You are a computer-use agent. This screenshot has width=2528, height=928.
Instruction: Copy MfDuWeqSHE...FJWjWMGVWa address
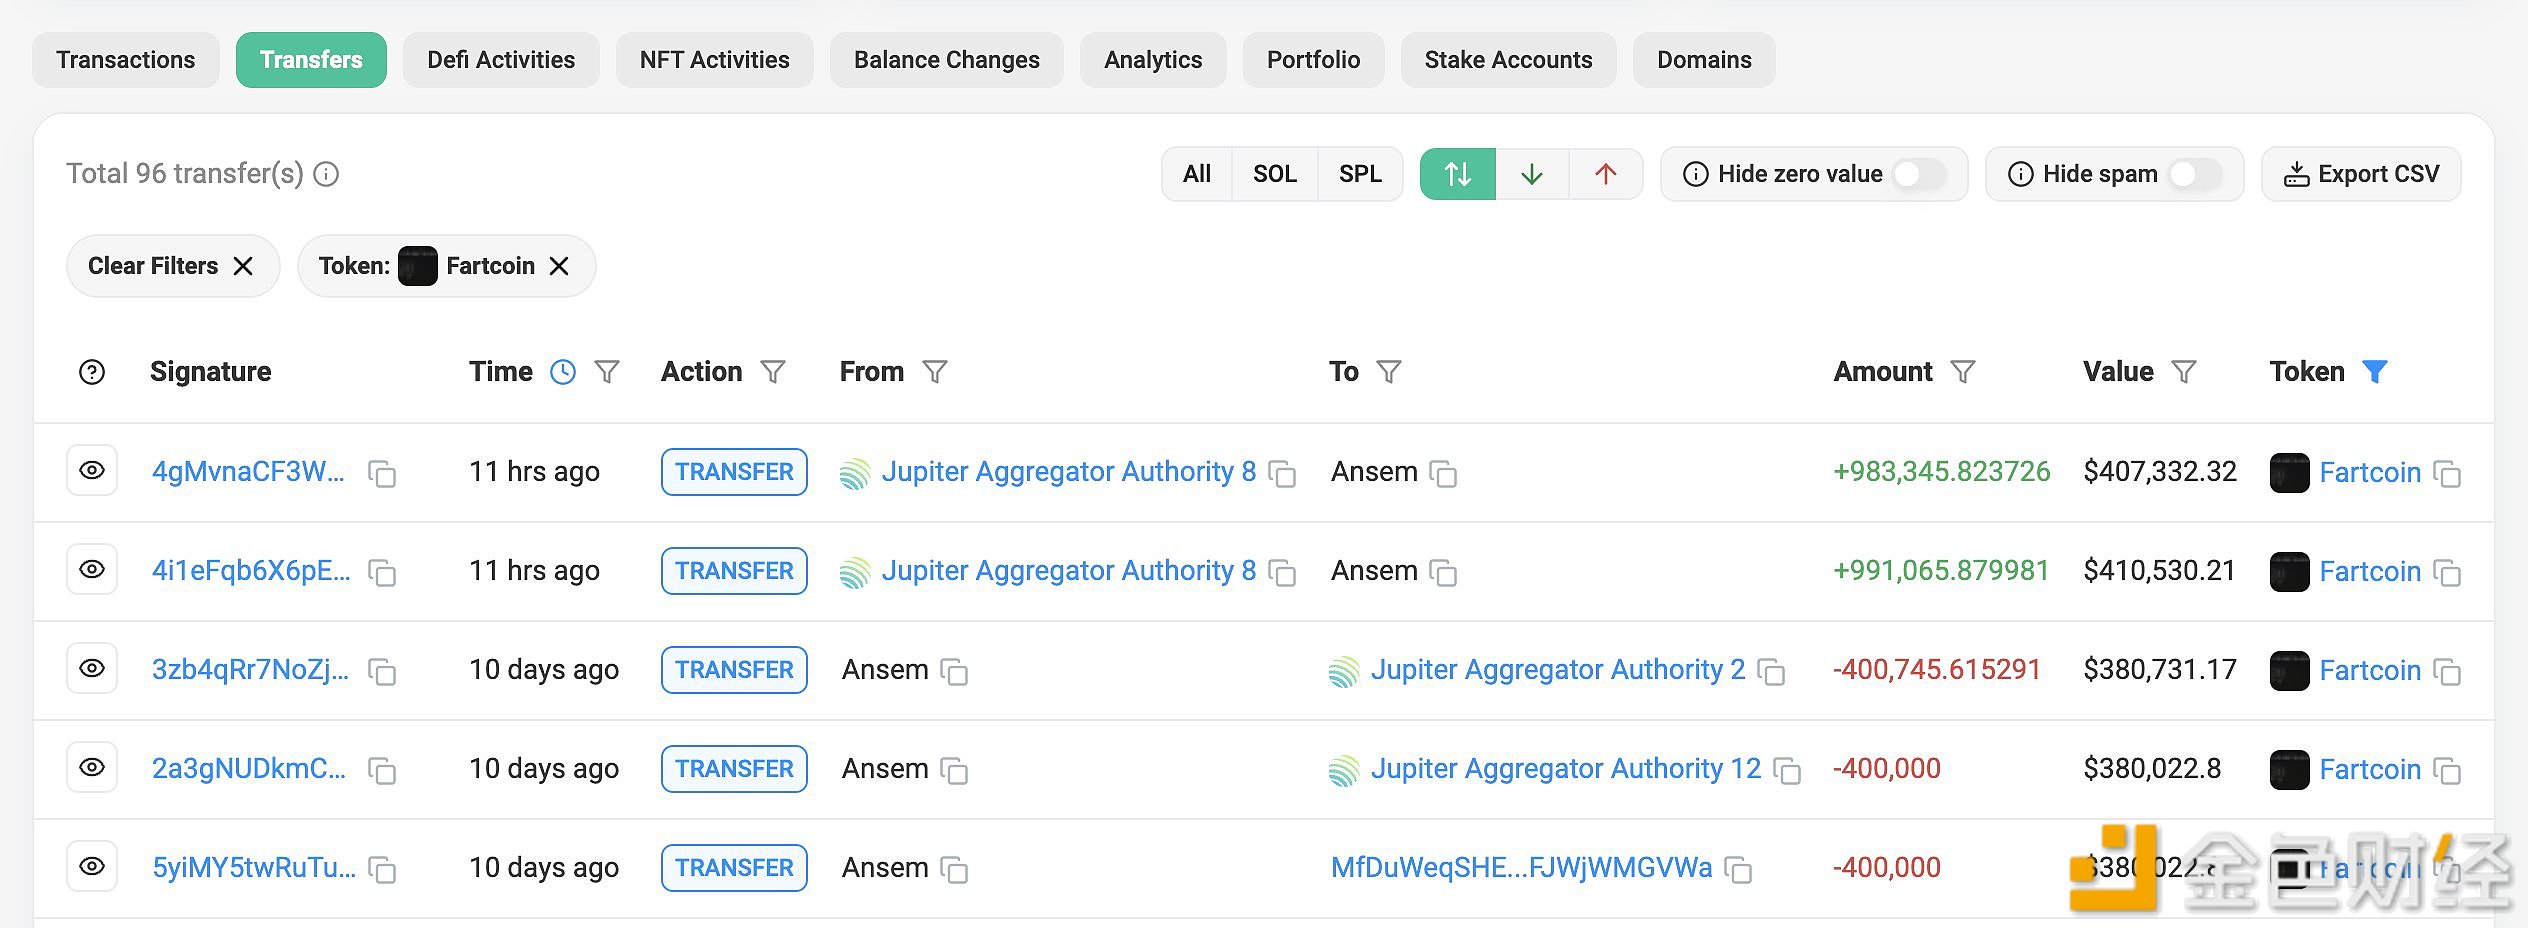click(1739, 870)
